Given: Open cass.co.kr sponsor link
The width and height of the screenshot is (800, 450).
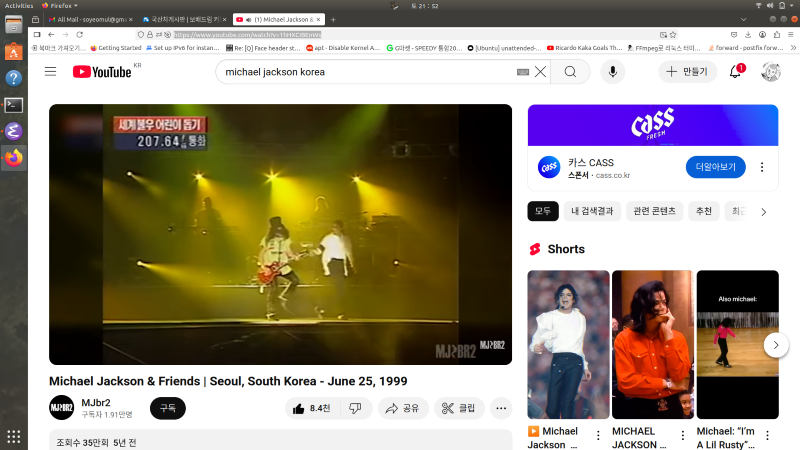Looking at the screenshot, I should pyautogui.click(x=613, y=175).
